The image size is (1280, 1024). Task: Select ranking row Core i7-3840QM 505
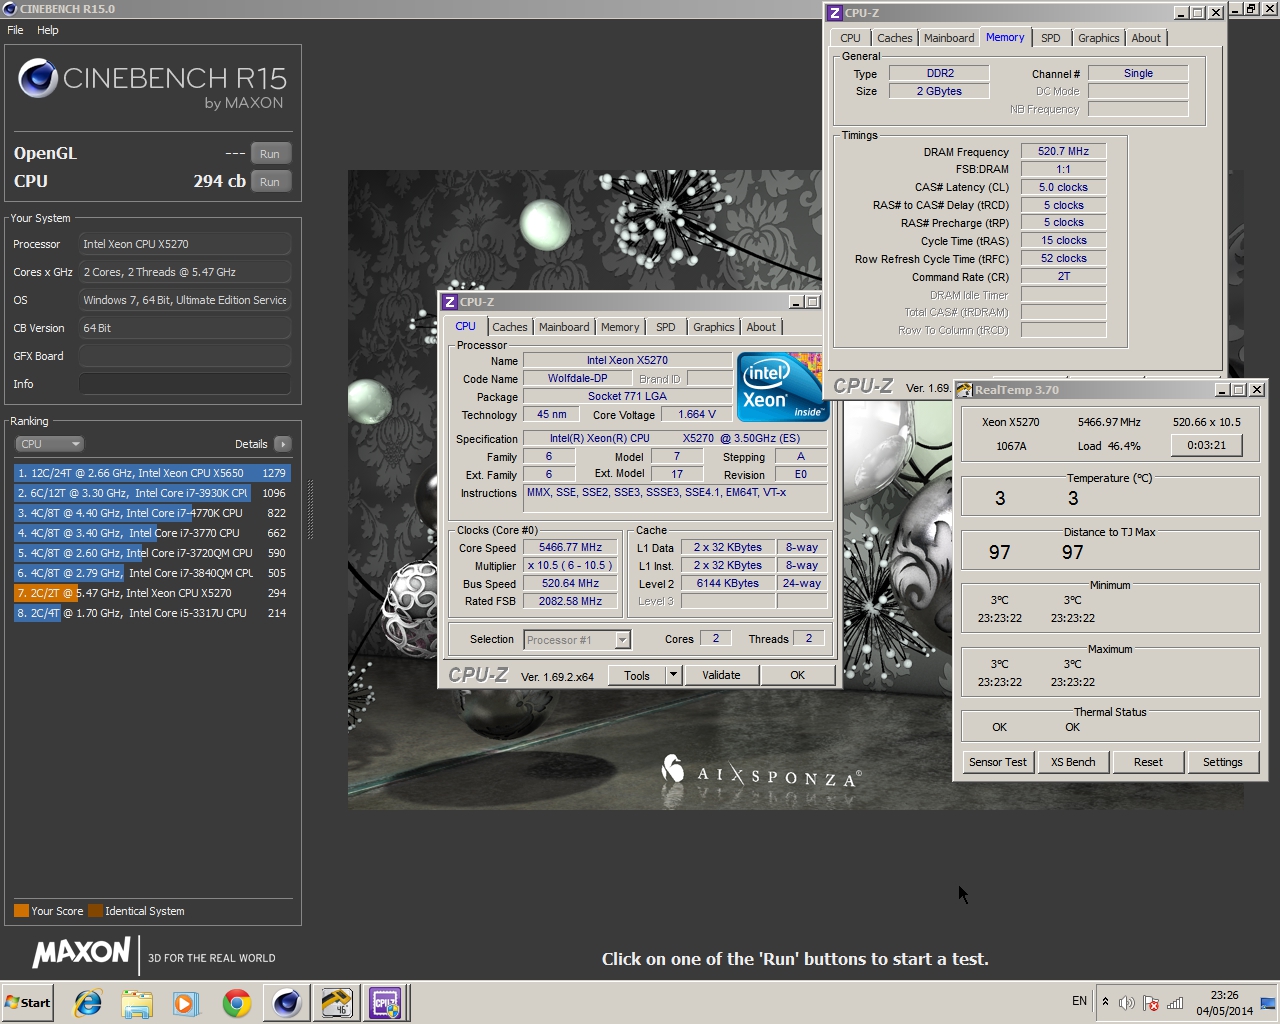(152, 573)
